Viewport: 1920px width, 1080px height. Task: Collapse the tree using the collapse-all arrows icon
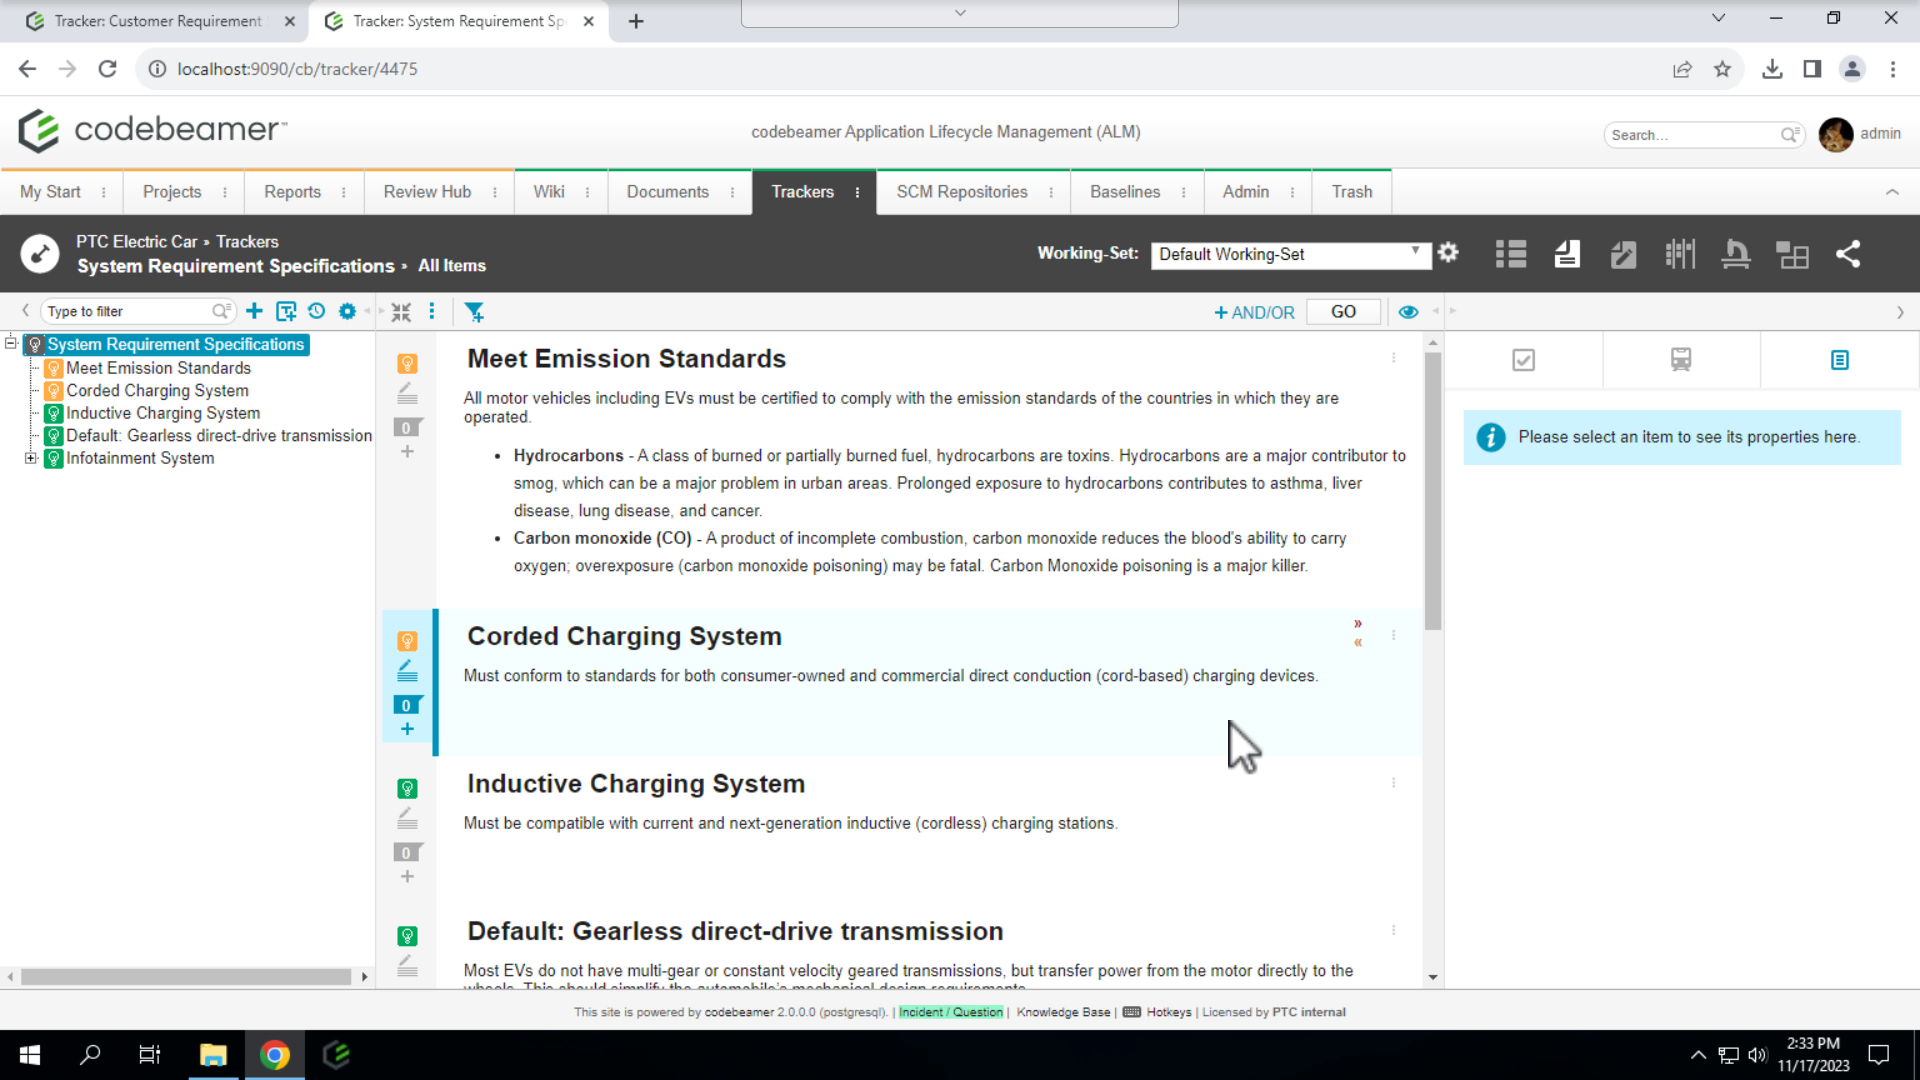pos(401,311)
